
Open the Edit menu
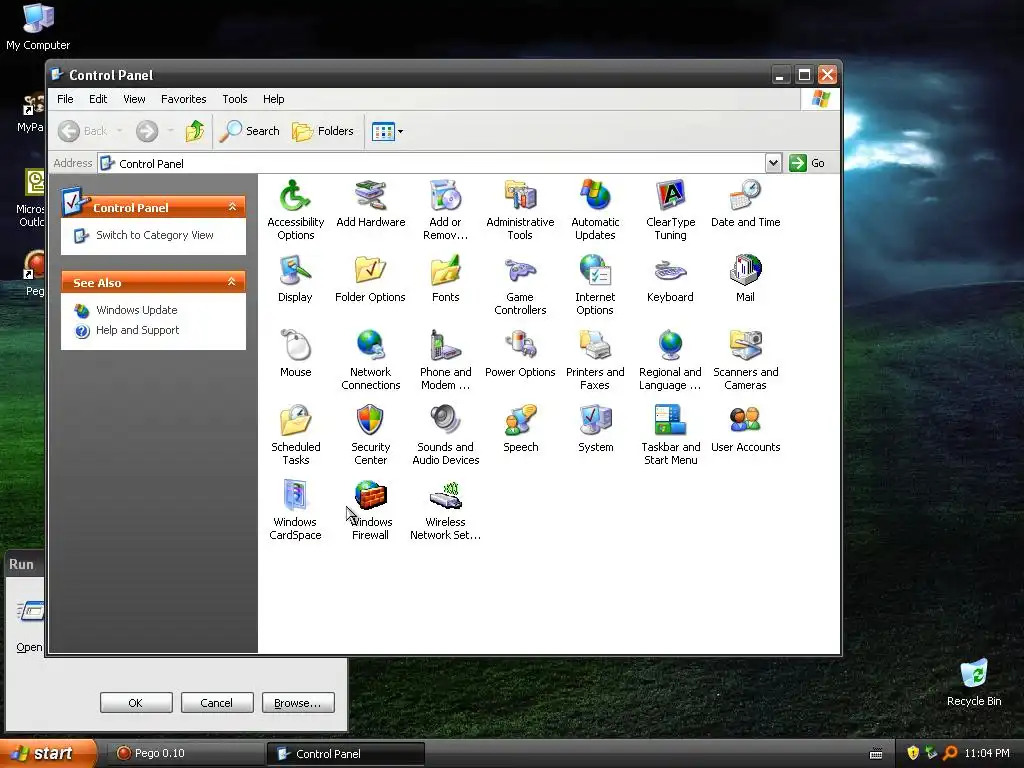[x=98, y=99]
